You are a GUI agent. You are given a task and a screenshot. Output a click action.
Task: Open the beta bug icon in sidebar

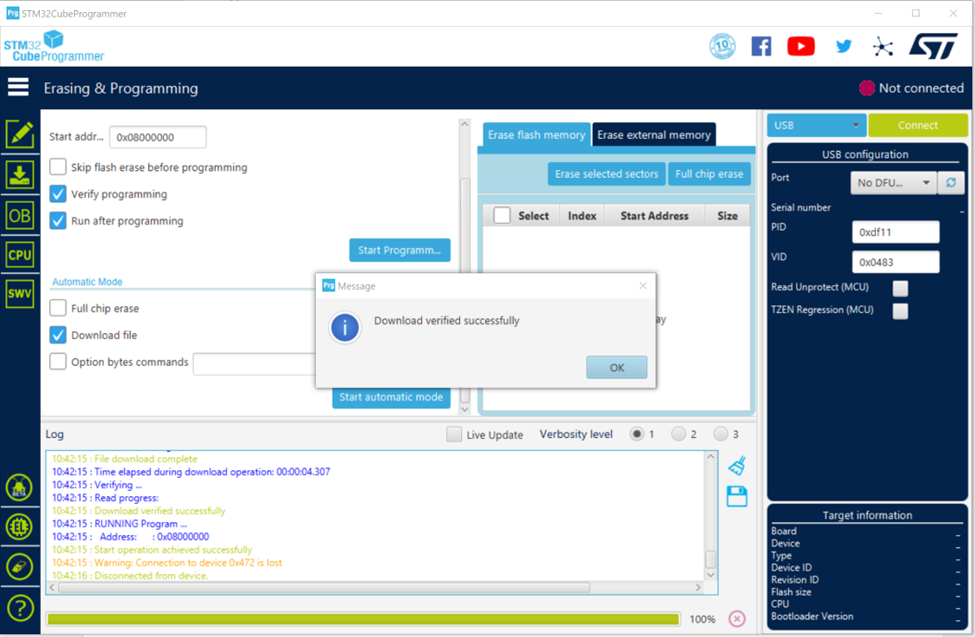coord(19,488)
